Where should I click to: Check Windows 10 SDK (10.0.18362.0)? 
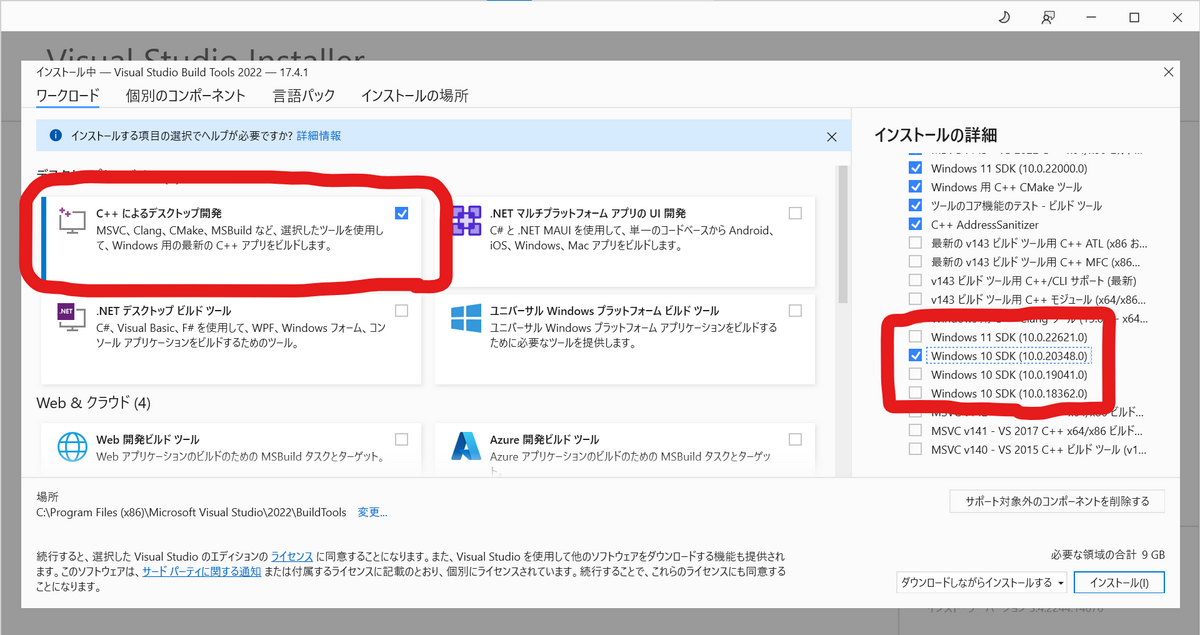coord(915,393)
